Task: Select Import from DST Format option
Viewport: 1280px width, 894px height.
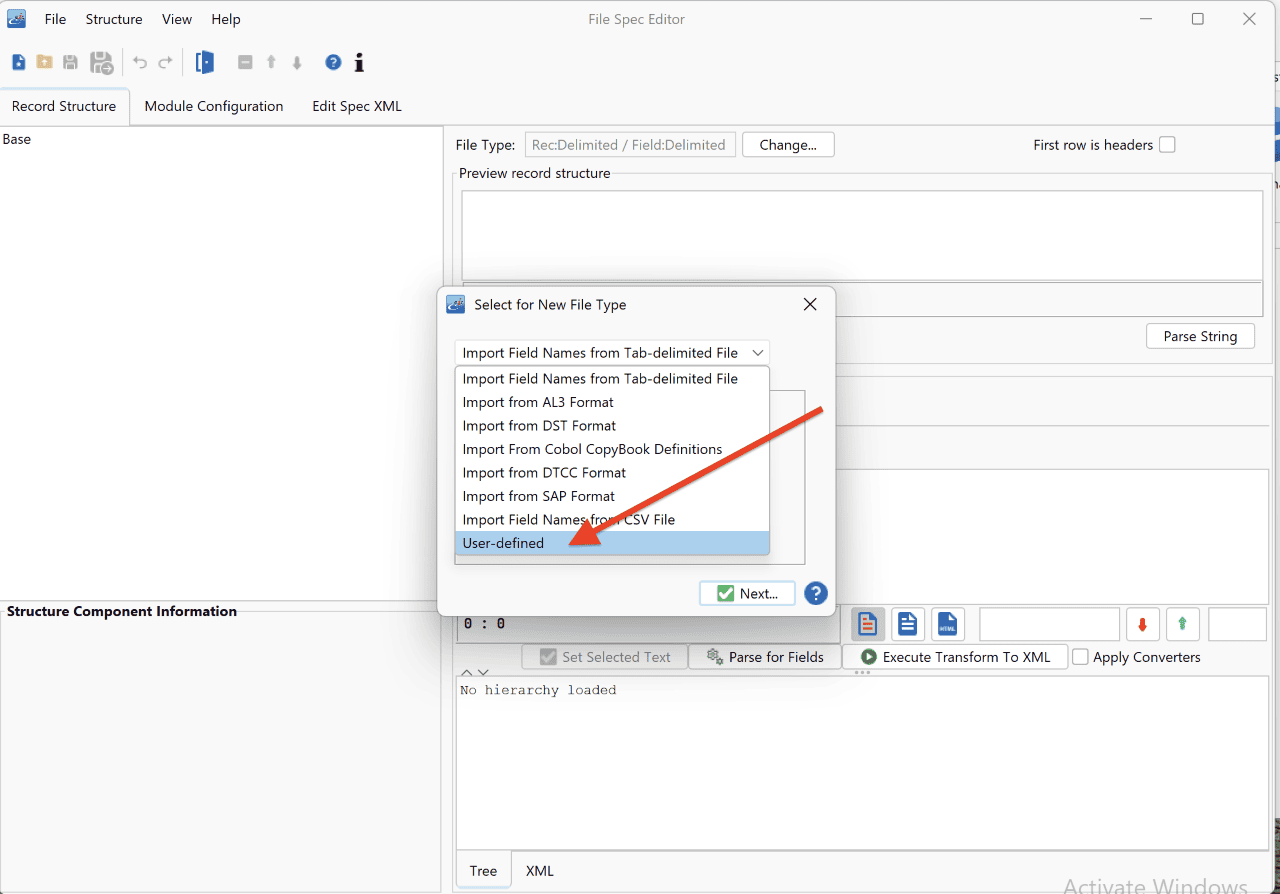Action: (x=612, y=426)
